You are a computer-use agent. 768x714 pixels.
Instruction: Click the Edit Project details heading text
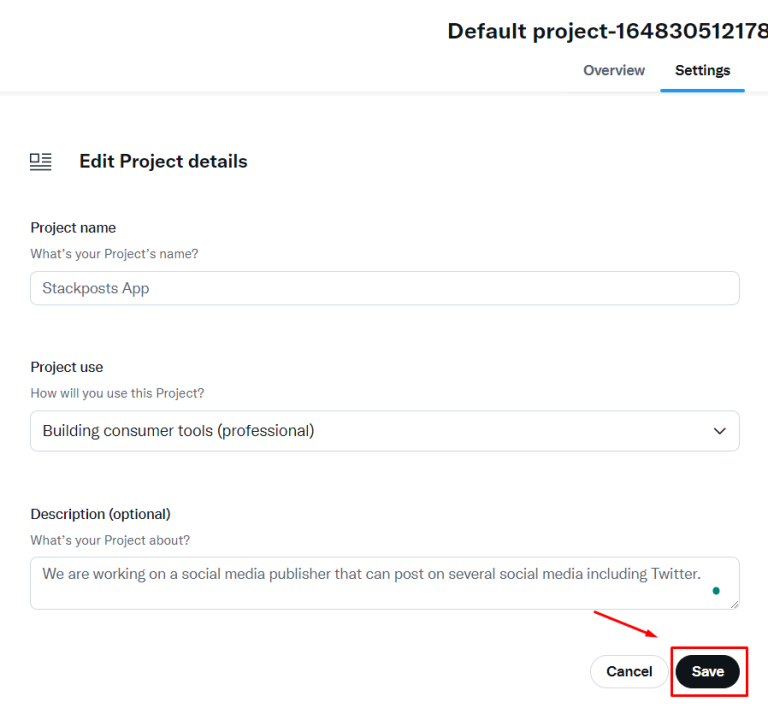(163, 162)
